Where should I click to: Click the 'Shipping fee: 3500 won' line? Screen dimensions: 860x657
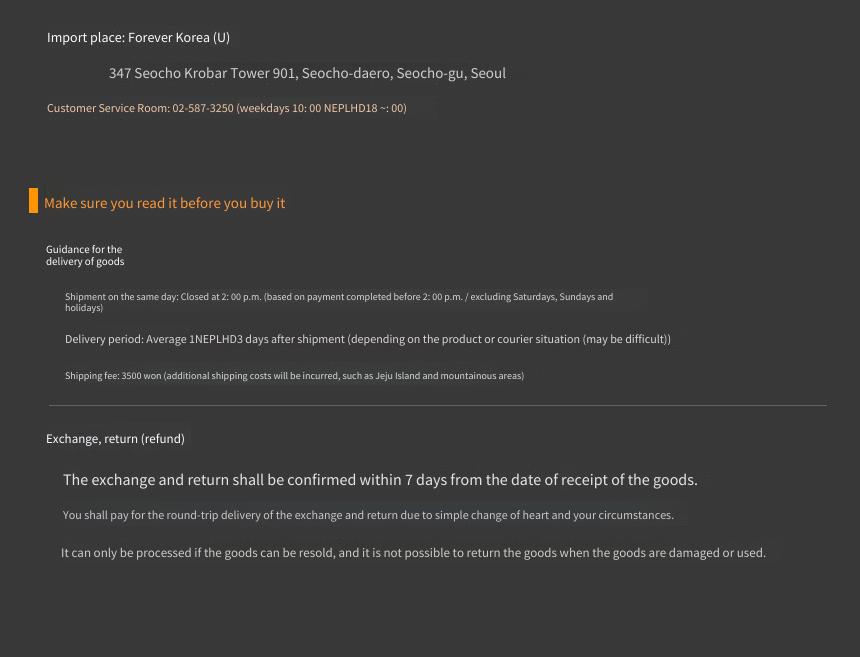(x=295, y=376)
